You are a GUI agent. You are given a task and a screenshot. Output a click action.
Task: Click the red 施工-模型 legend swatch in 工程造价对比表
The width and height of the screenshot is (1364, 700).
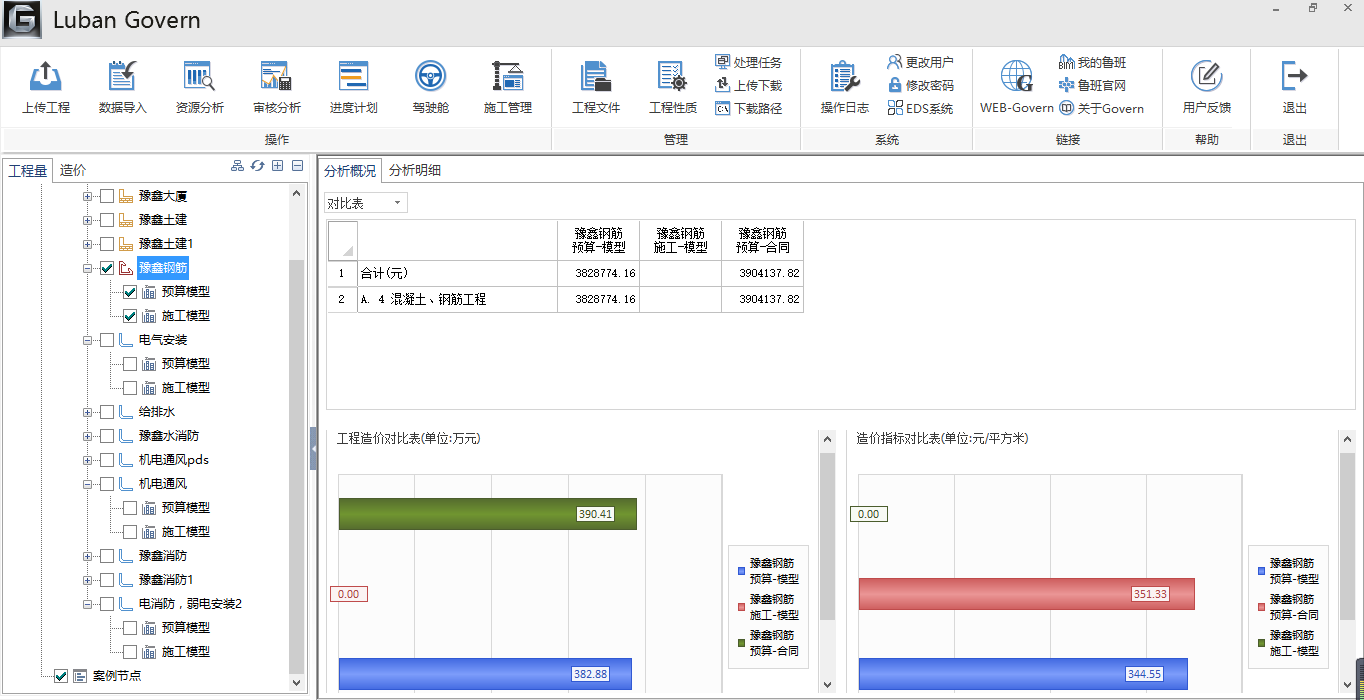pos(741,607)
